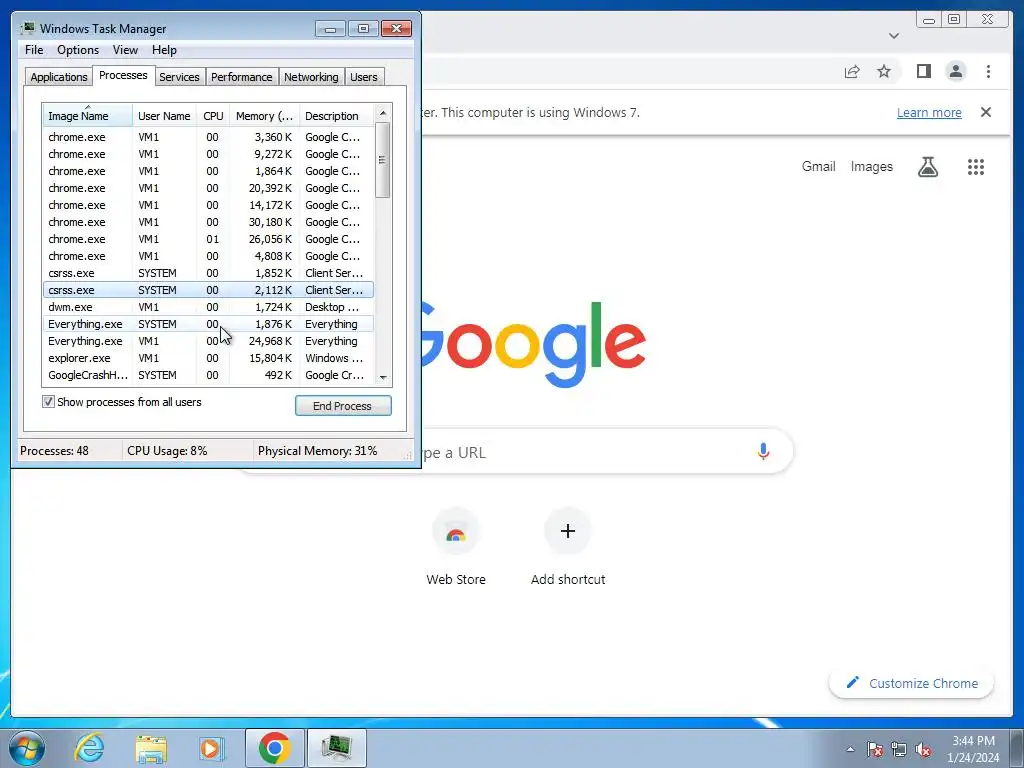The height and width of the screenshot is (768, 1024).
Task: Open the View menu in Task Manager
Action: [x=125, y=50]
